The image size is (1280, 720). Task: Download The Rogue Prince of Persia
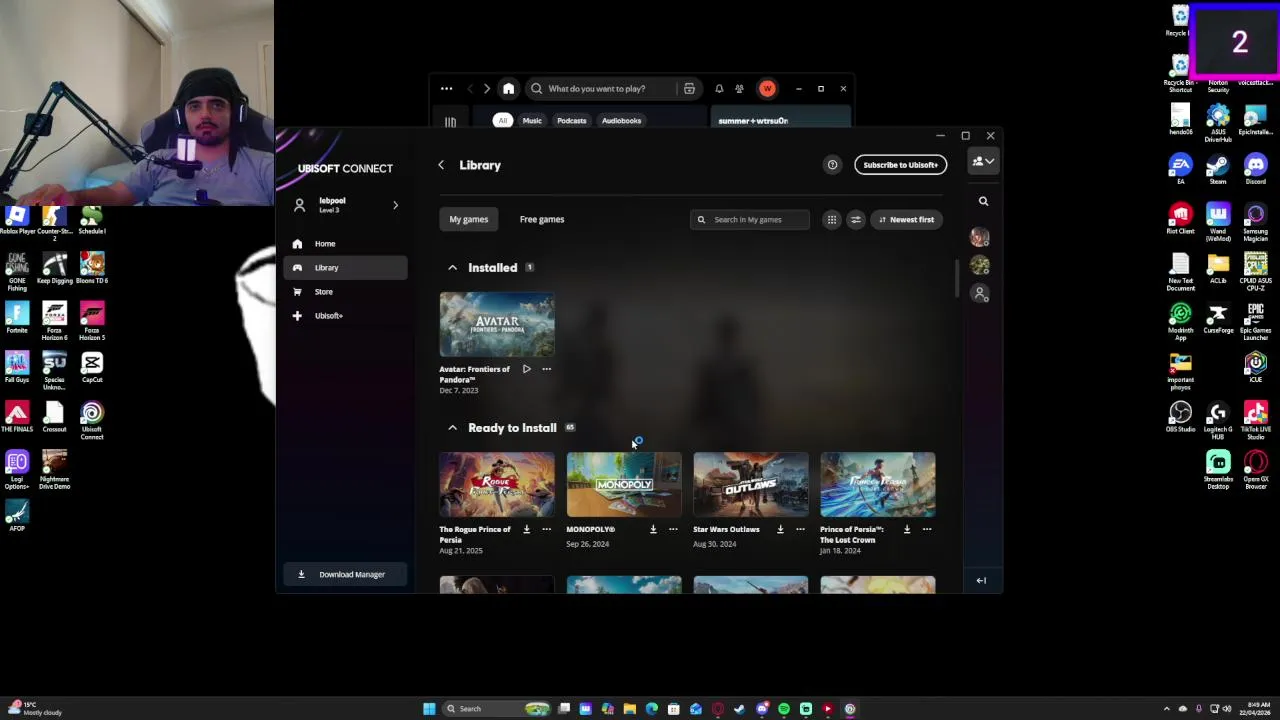(527, 529)
